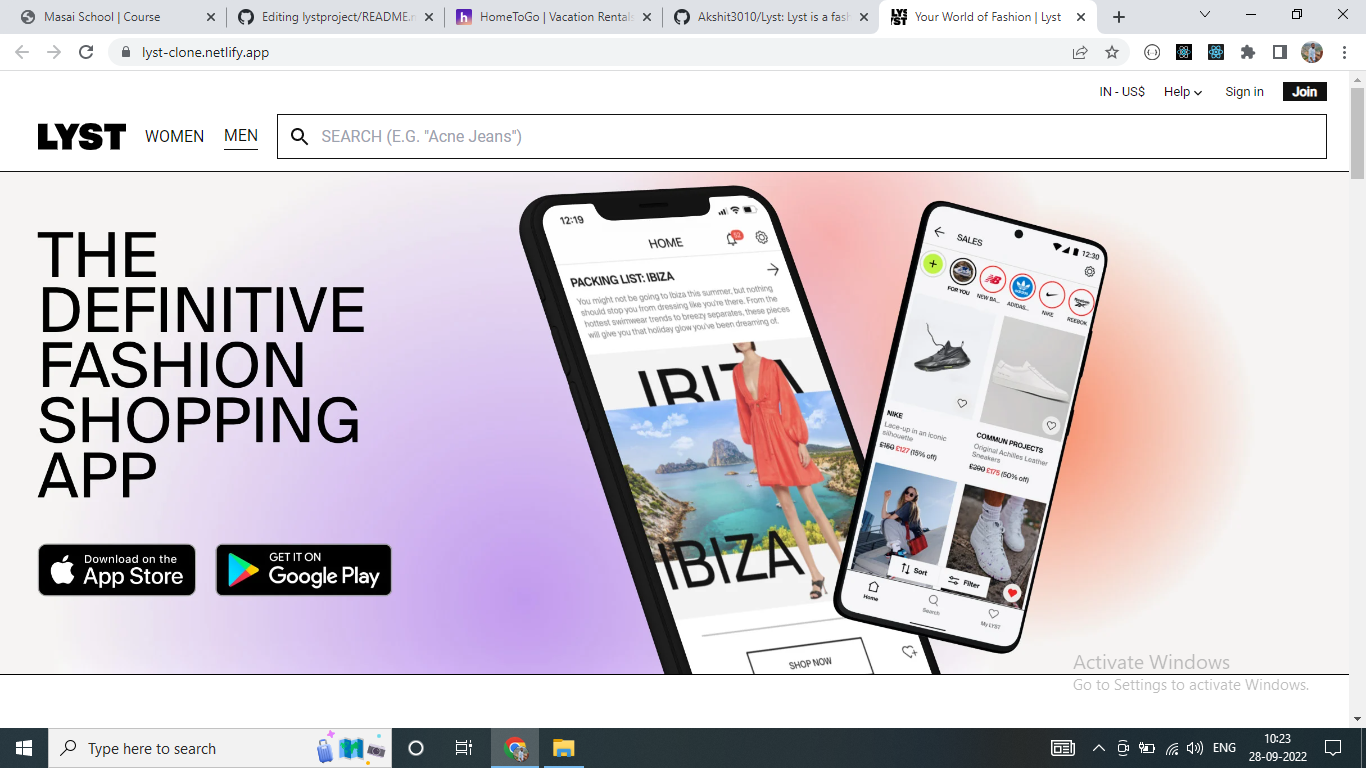Click the hero heading 'THE DEFINITIVE FASHION SHOPPING APP'
The width and height of the screenshot is (1366, 768).
[x=201, y=364]
